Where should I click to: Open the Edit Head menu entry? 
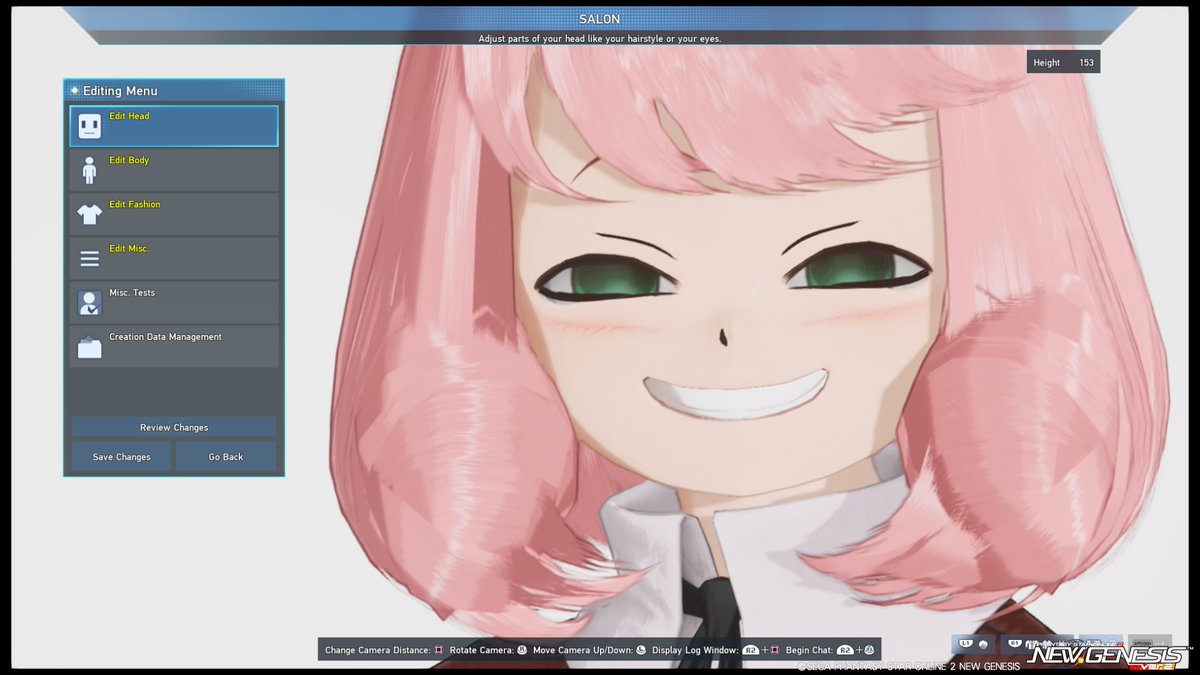(174, 126)
